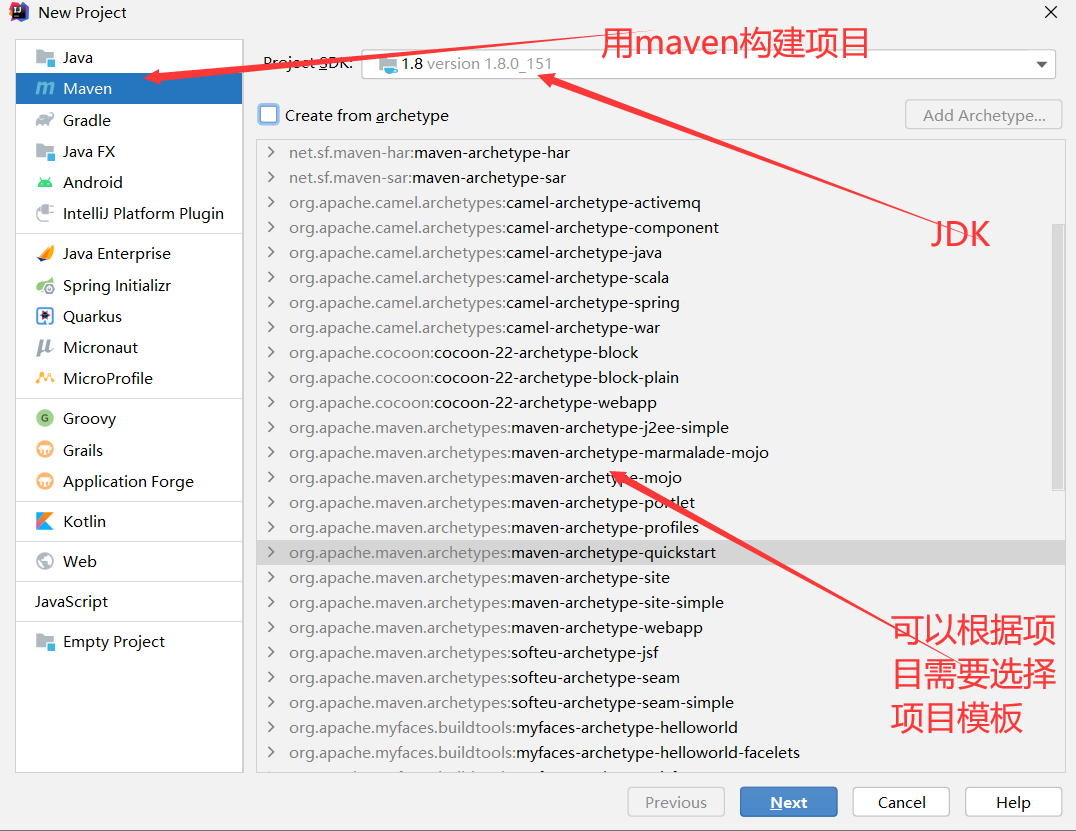Select cocoon-22-archetype-webapp row

661,402
